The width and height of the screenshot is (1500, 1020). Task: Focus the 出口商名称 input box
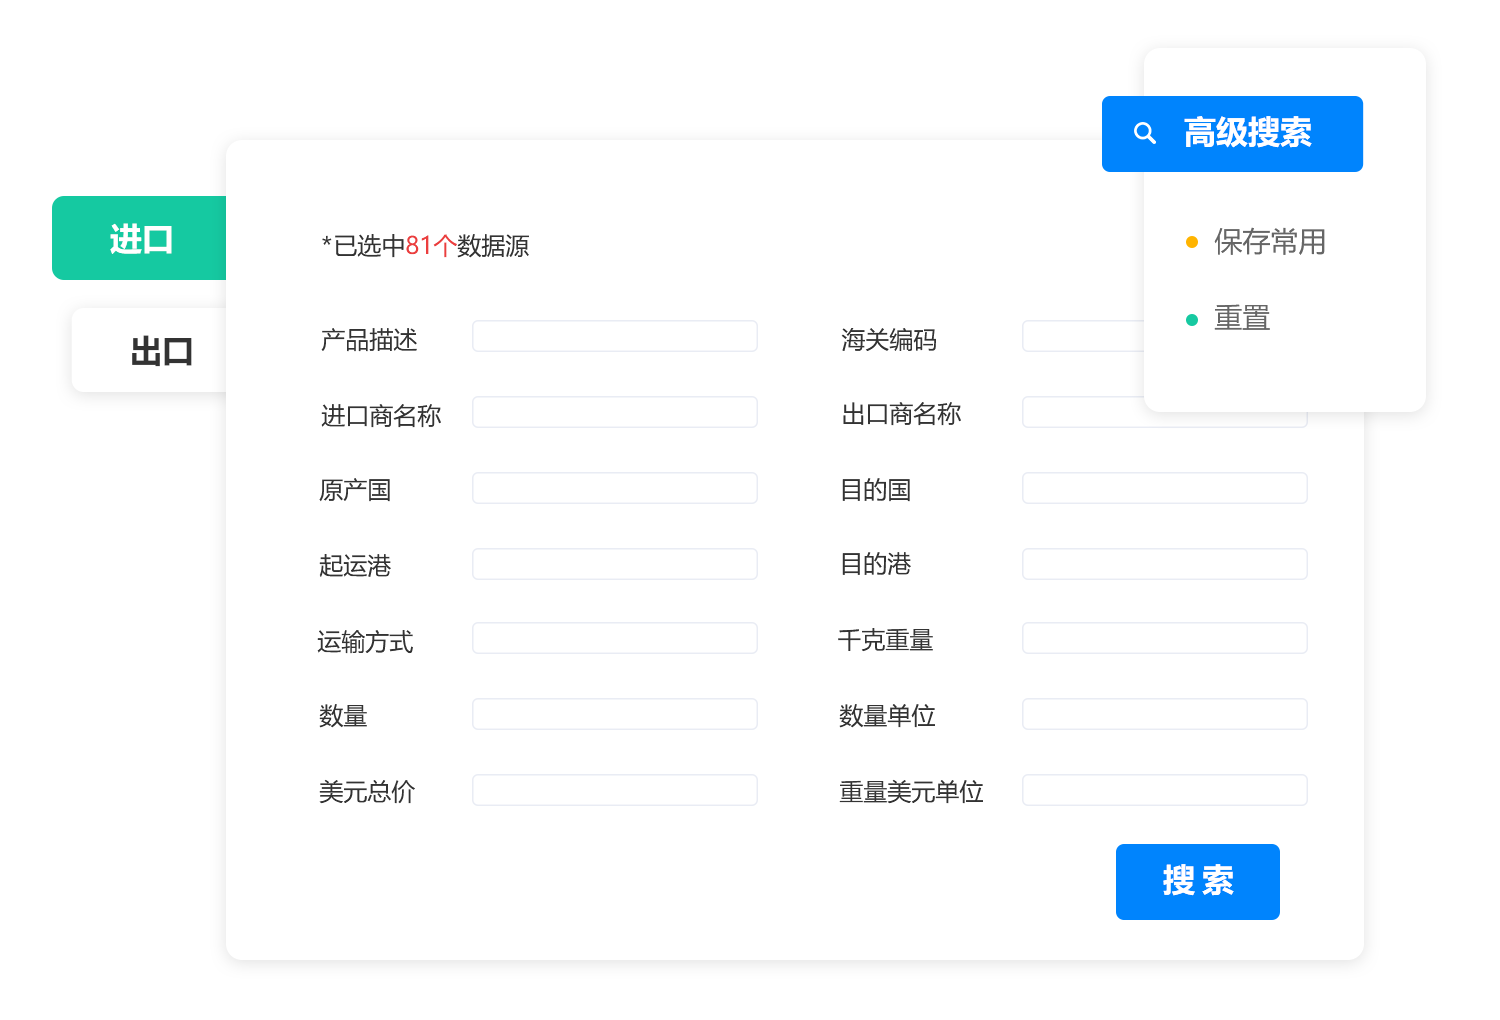point(1082,413)
